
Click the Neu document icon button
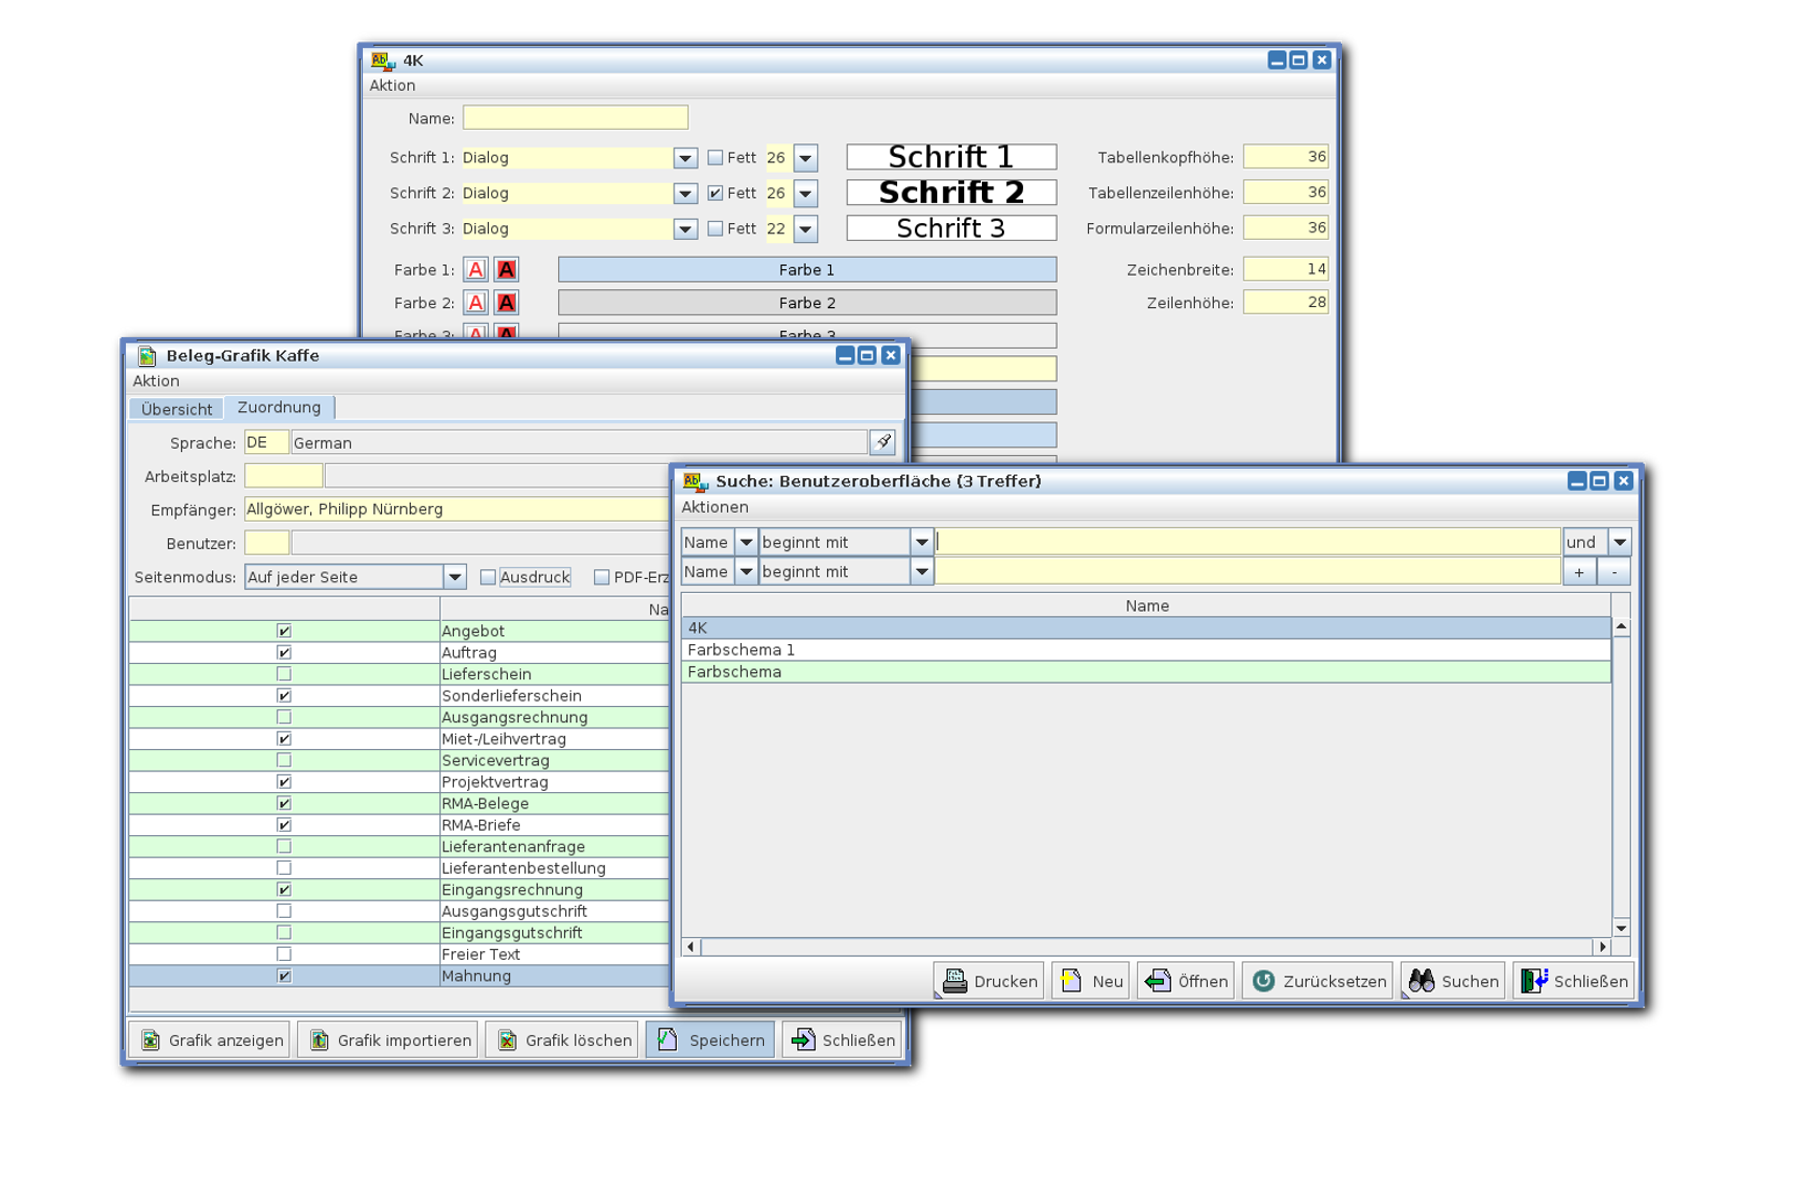point(1072,981)
